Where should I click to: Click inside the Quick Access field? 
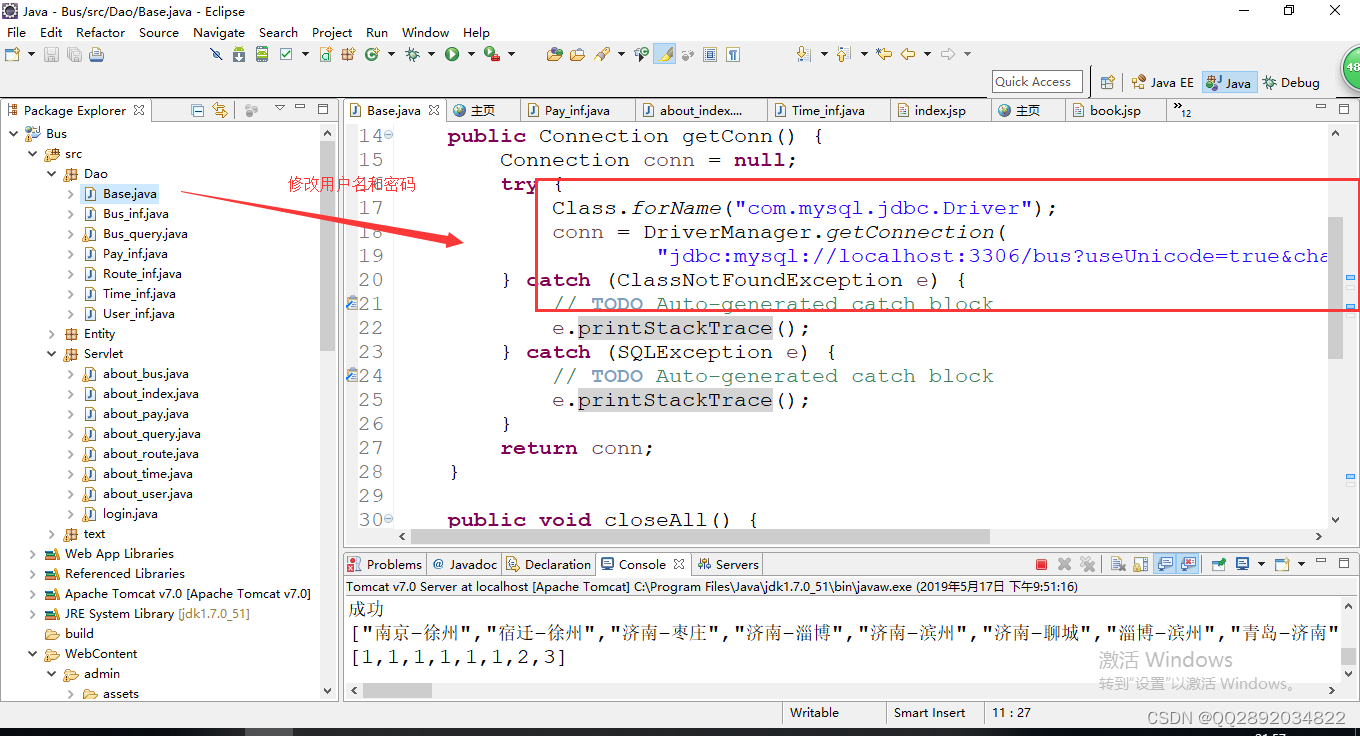click(1037, 81)
